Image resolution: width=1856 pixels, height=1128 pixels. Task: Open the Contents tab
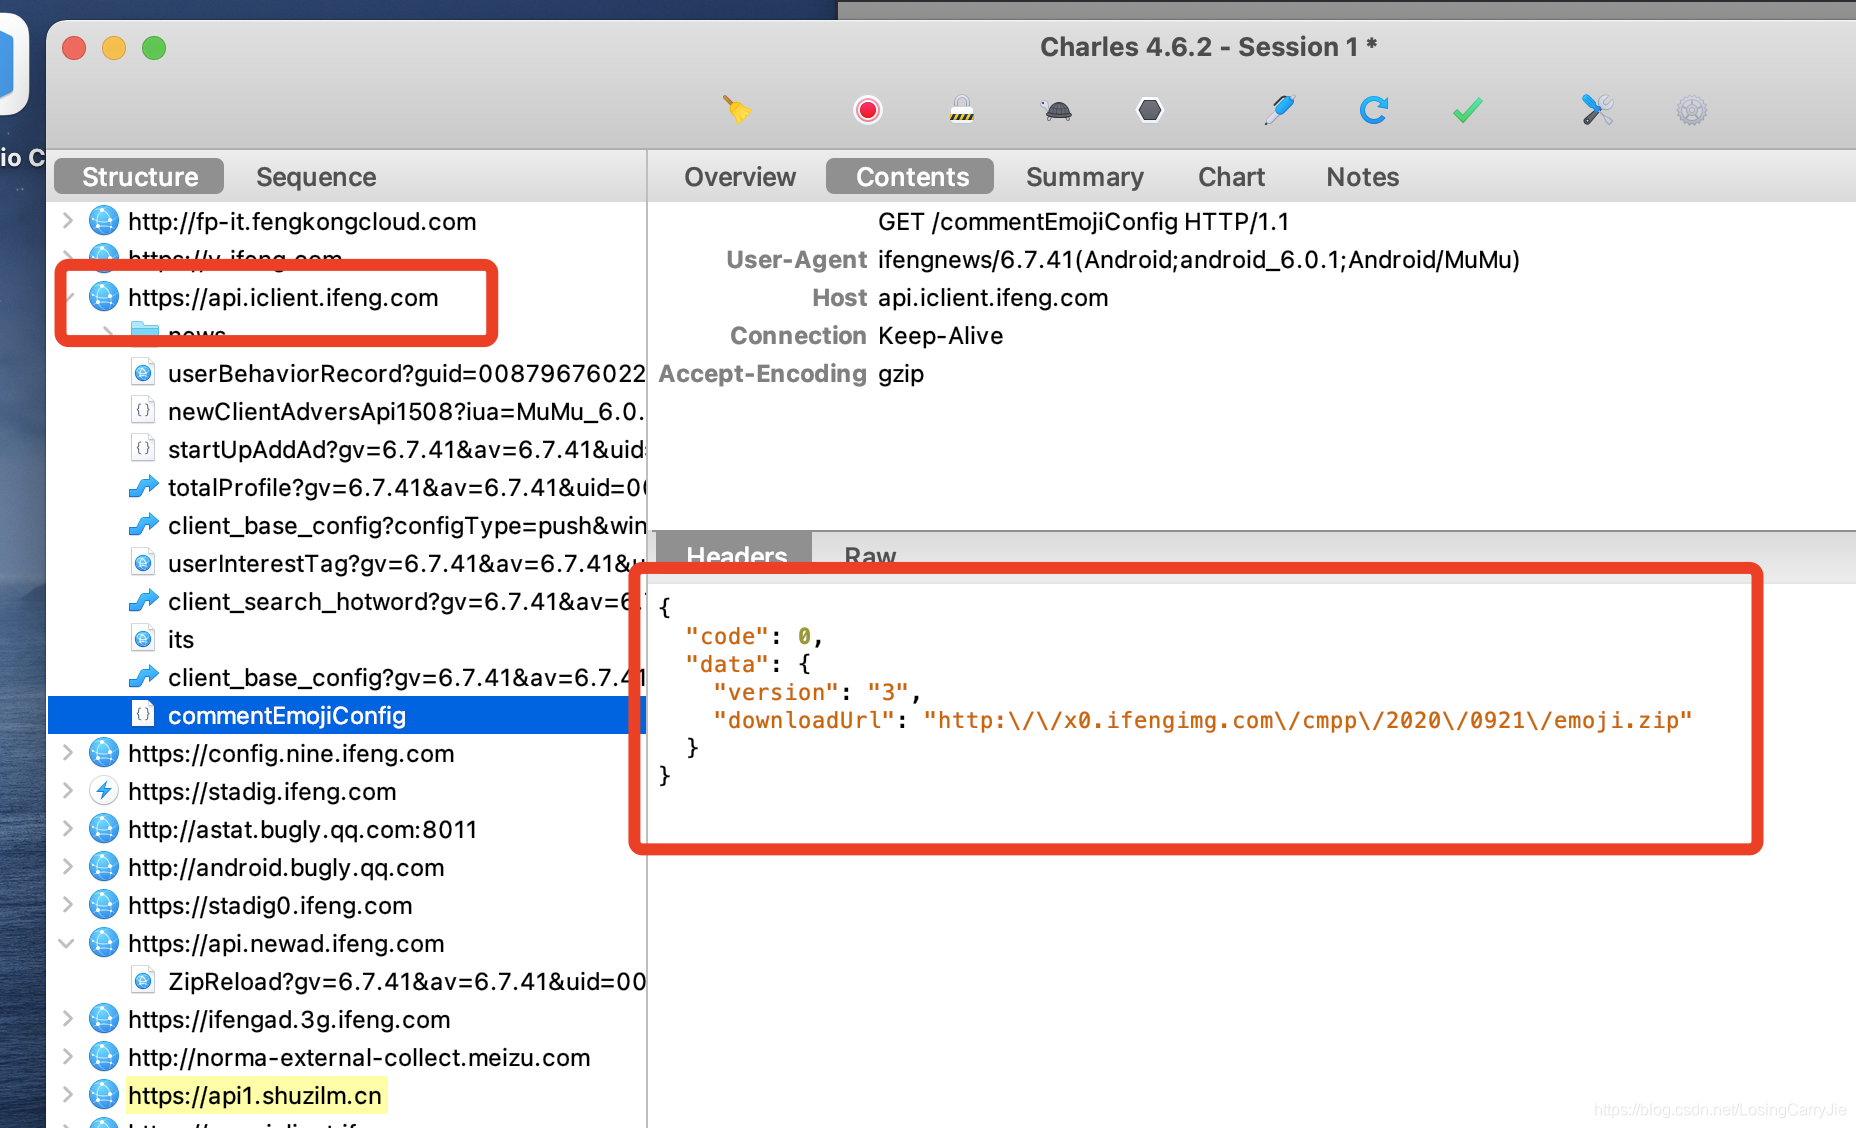911,177
